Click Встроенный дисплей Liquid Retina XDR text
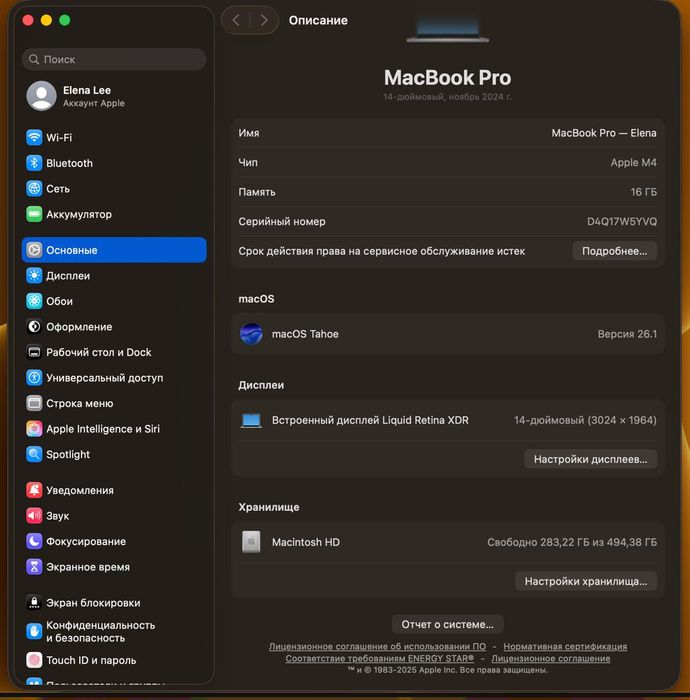Viewport: 690px width, 700px height. coord(370,420)
